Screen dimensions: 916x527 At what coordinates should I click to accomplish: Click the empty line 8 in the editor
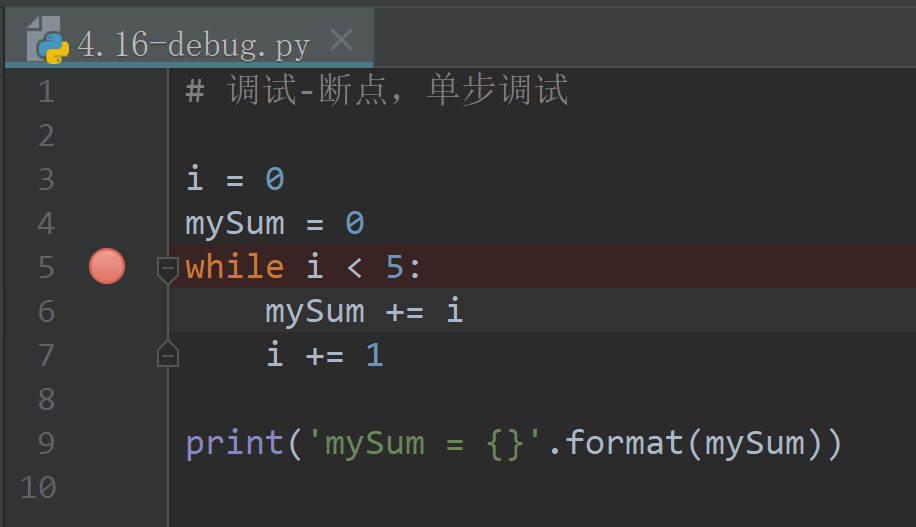[x=500, y=399]
